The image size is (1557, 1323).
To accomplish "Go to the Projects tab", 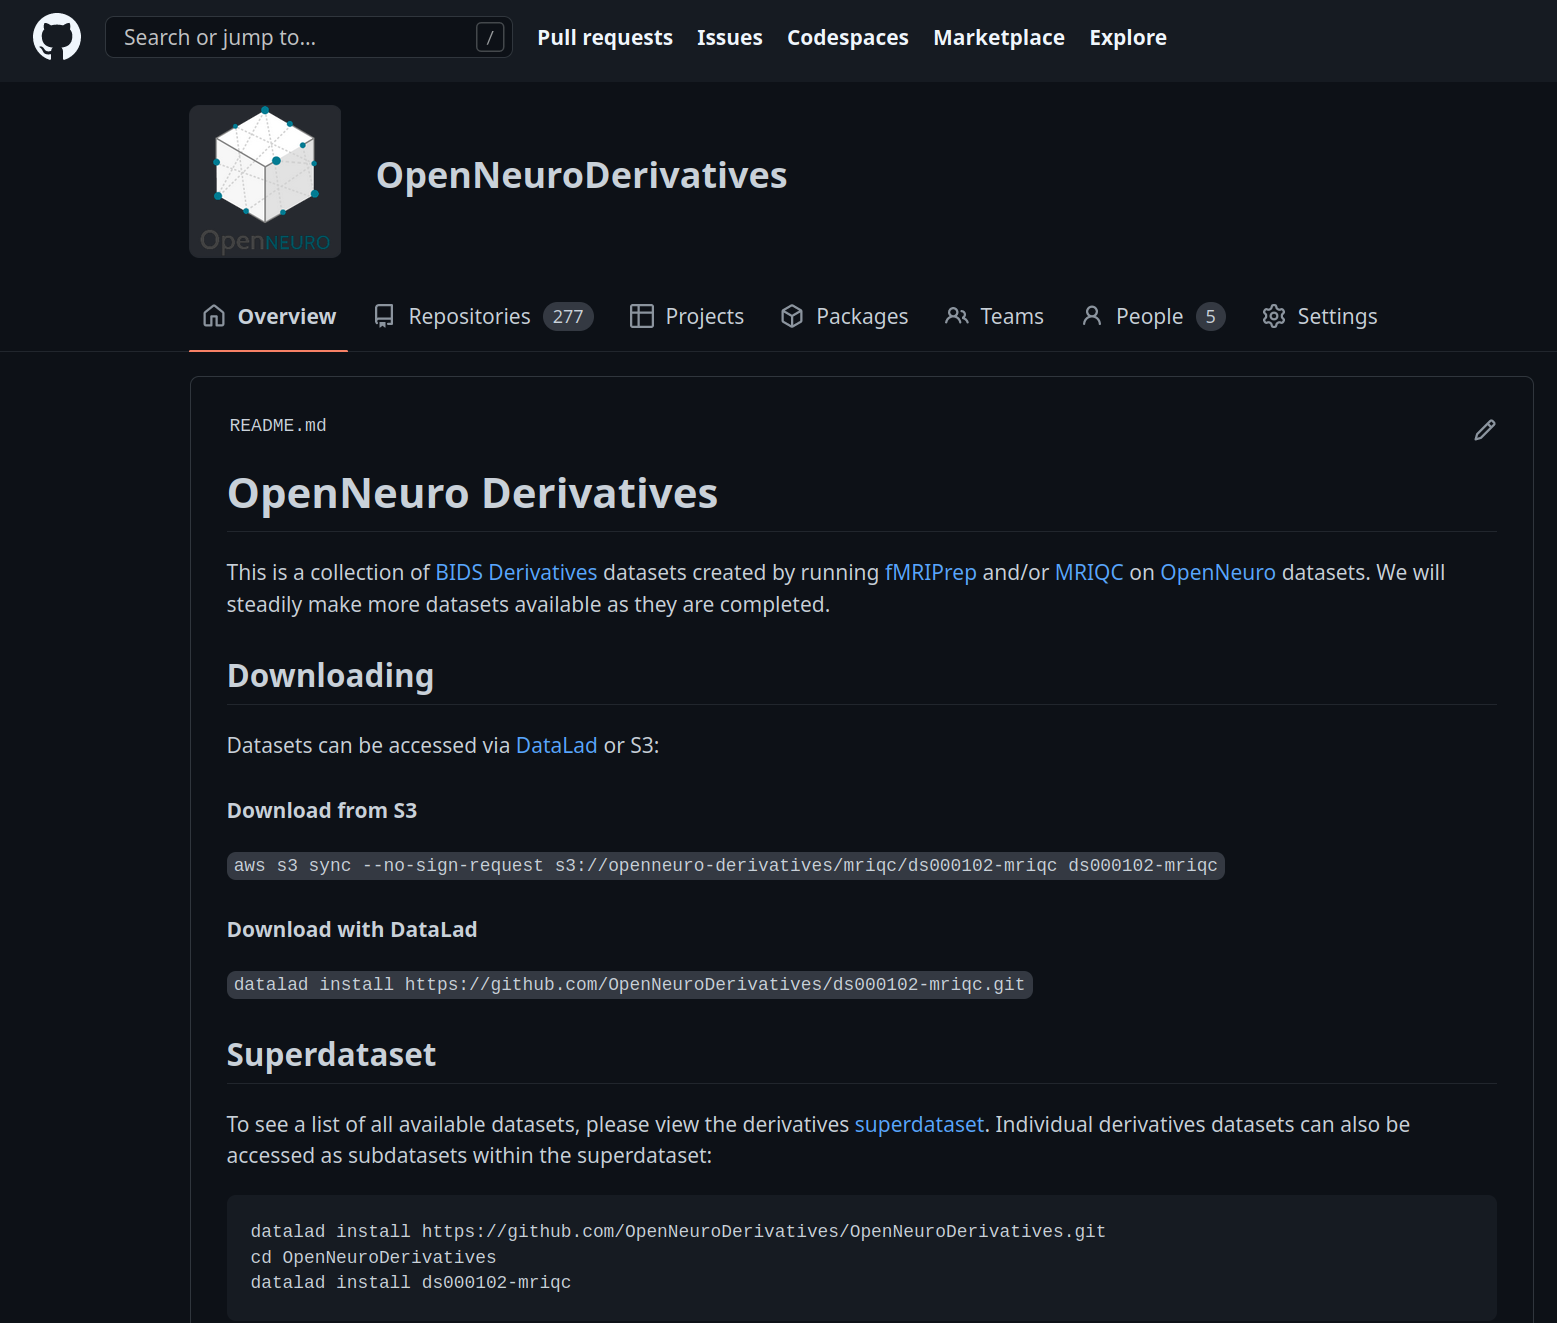I will coord(687,317).
